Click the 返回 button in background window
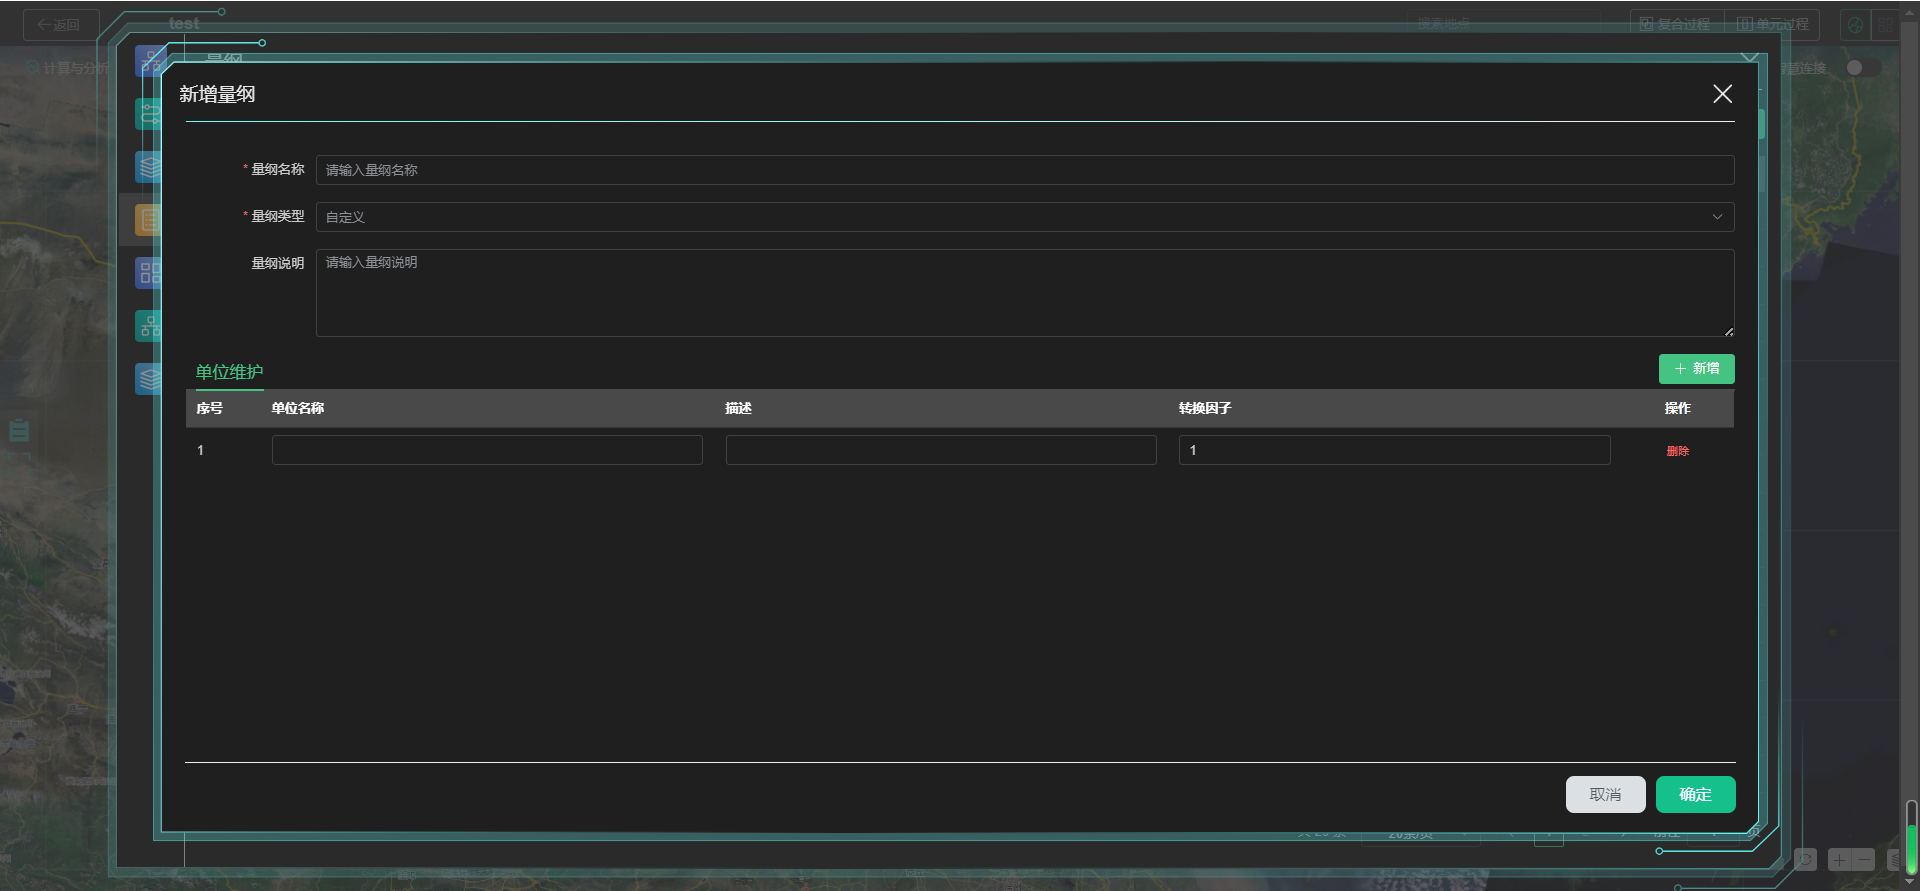This screenshot has height=891, width=1920. (x=60, y=25)
